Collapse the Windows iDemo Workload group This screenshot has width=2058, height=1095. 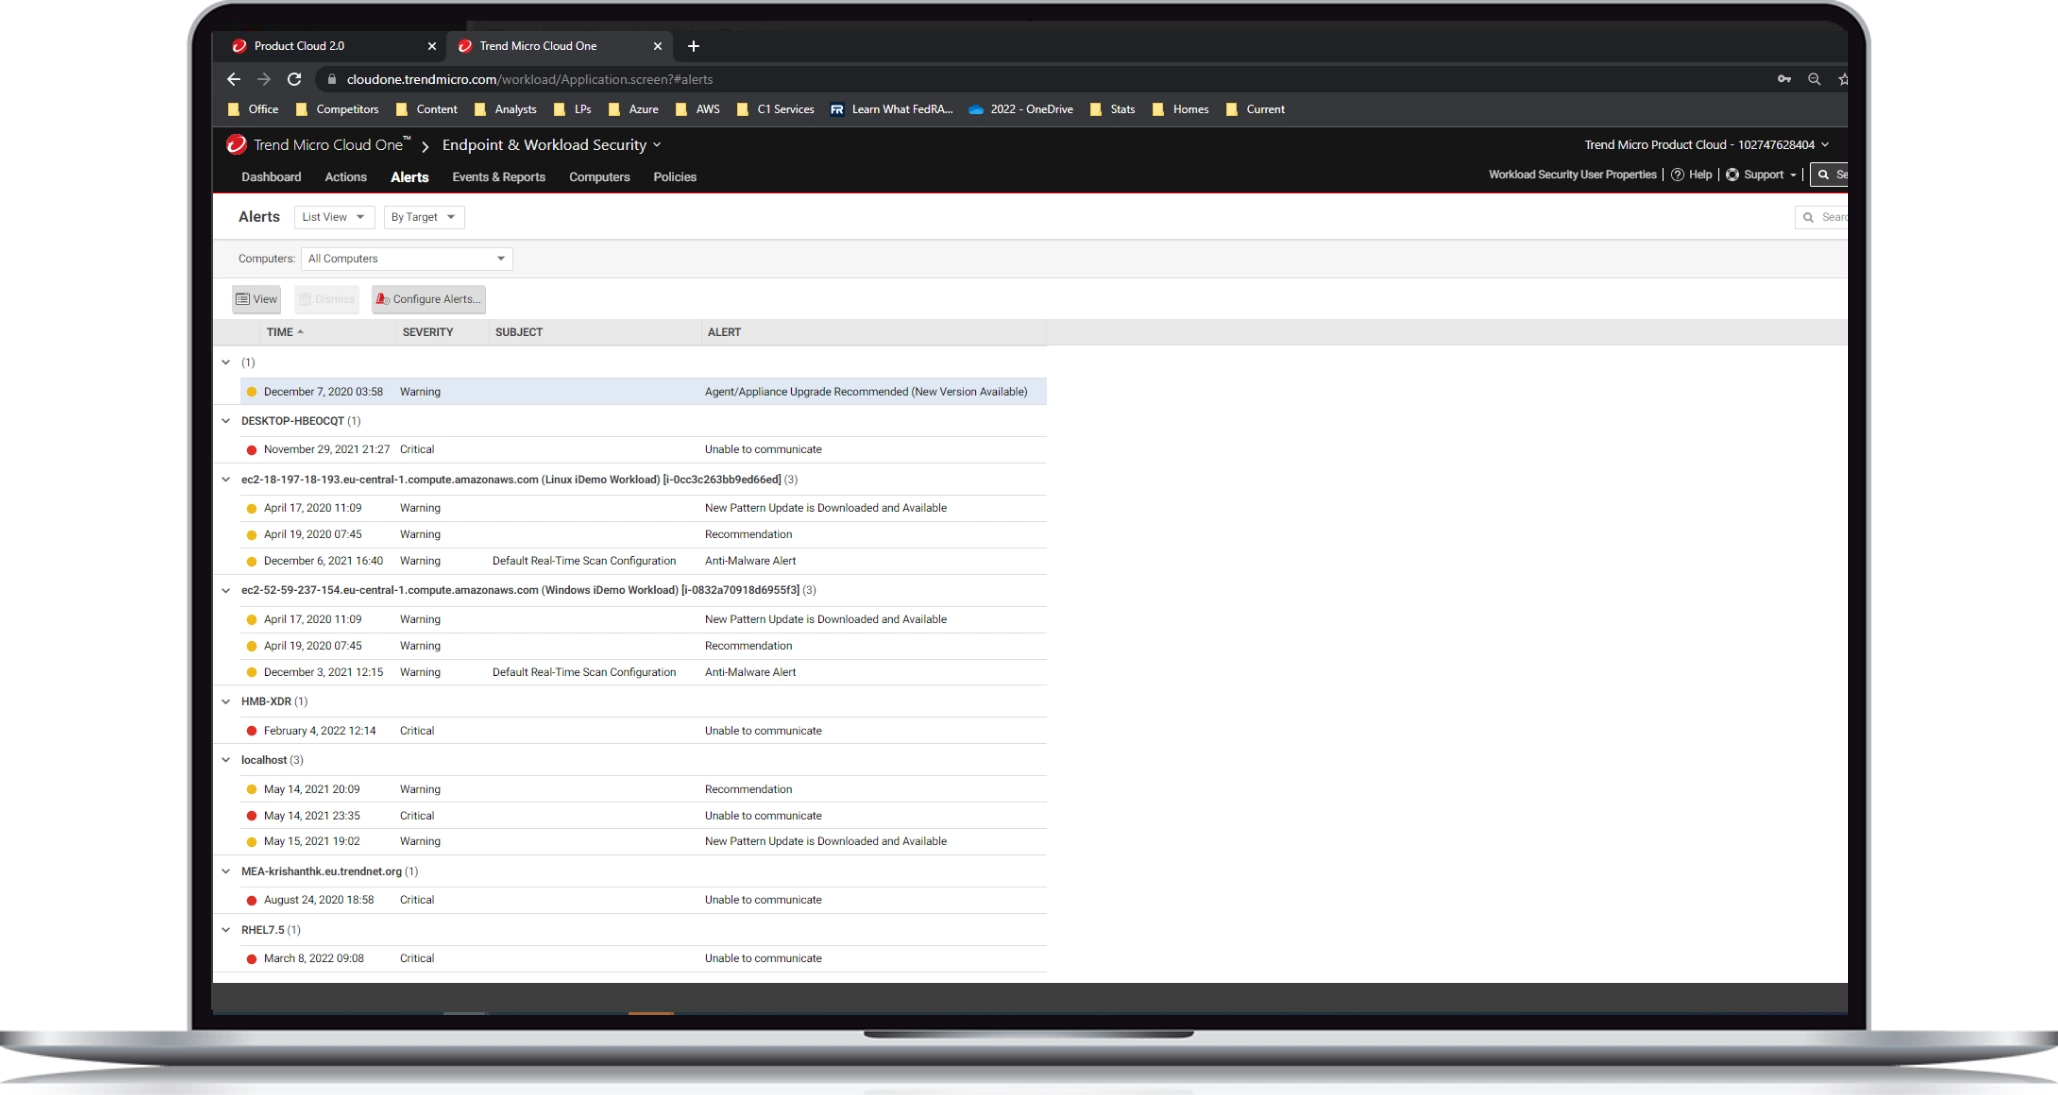(226, 590)
